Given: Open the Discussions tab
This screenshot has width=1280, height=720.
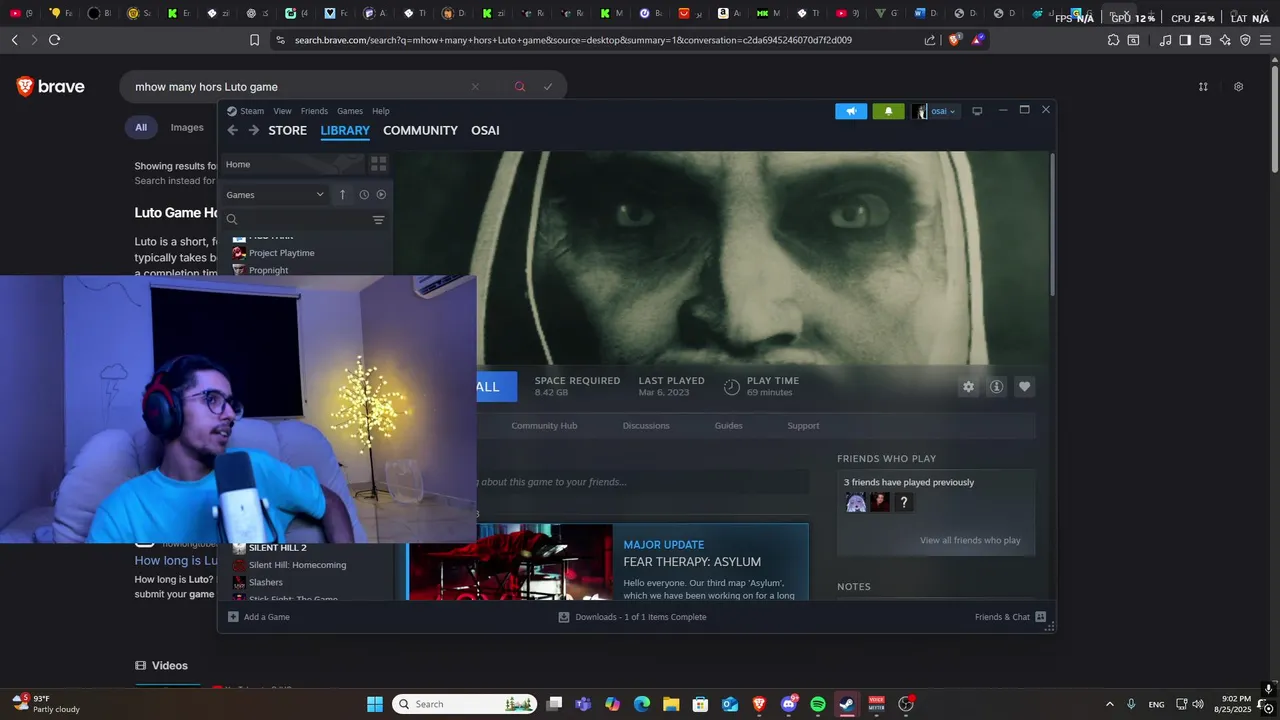Looking at the screenshot, I should (646, 426).
